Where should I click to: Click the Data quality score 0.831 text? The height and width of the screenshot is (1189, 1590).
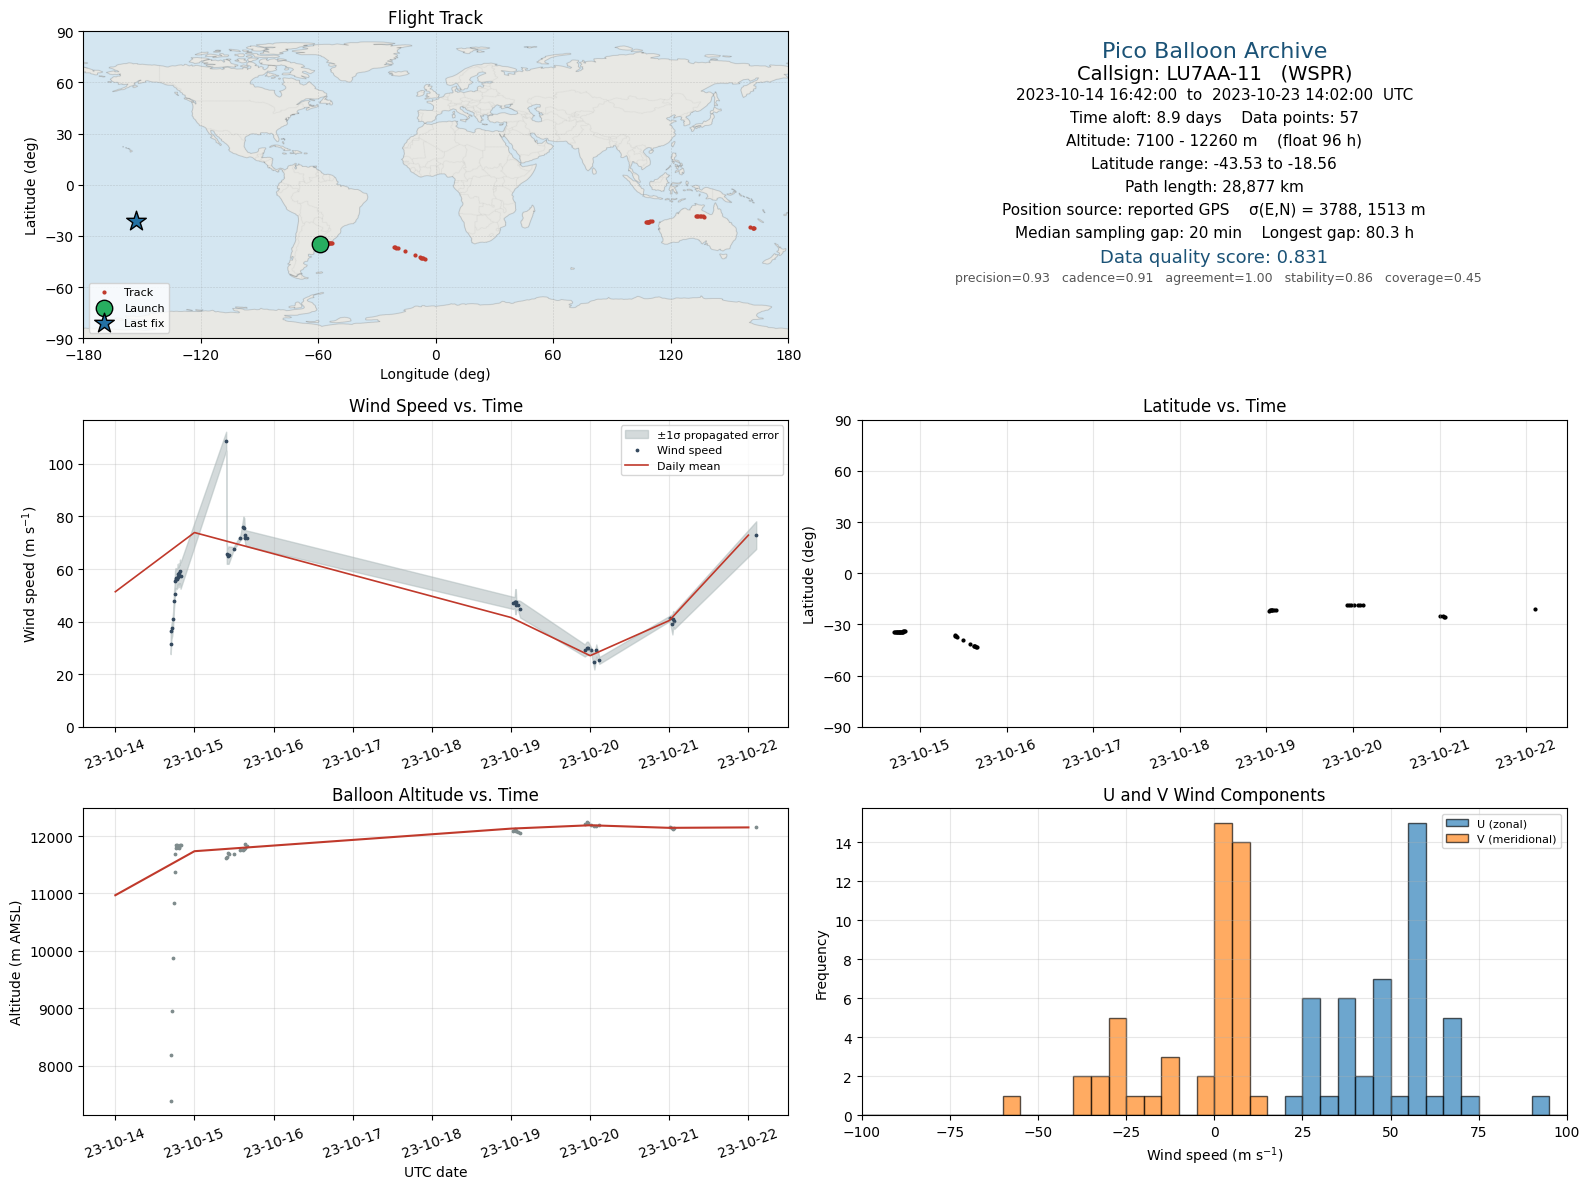click(1214, 257)
